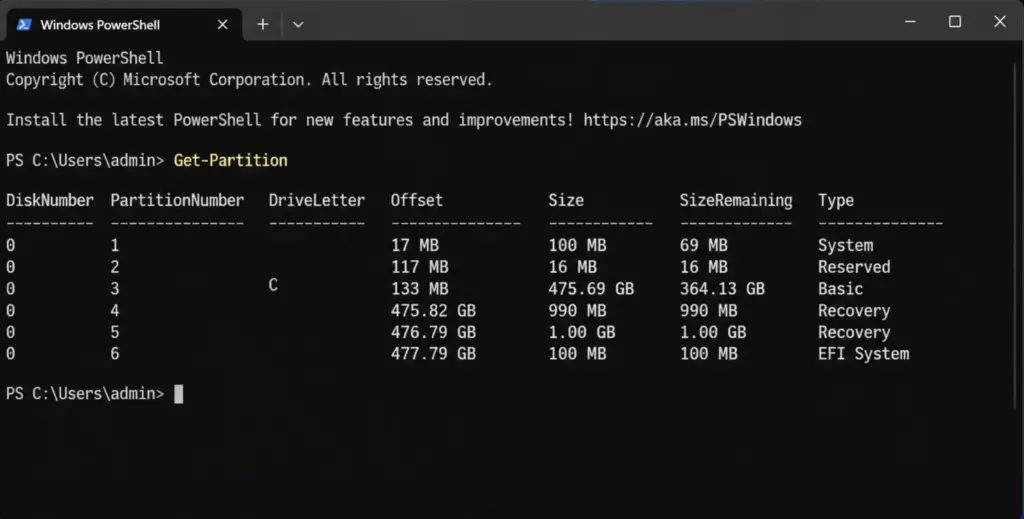The width and height of the screenshot is (1024, 519).
Task: Click the Get-Partition command text
Action: (231, 161)
